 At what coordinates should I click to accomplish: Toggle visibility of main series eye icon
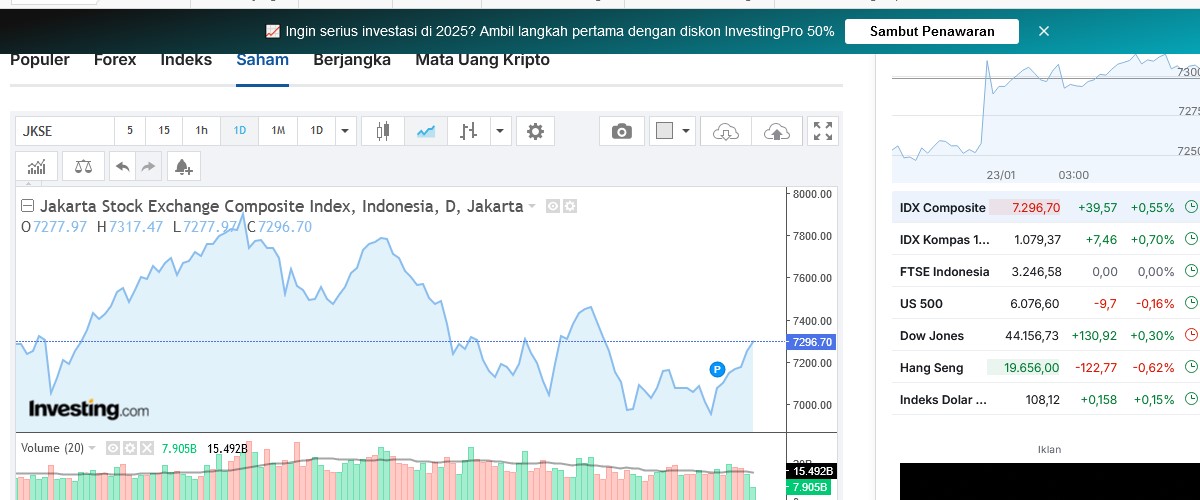pyautogui.click(x=553, y=206)
